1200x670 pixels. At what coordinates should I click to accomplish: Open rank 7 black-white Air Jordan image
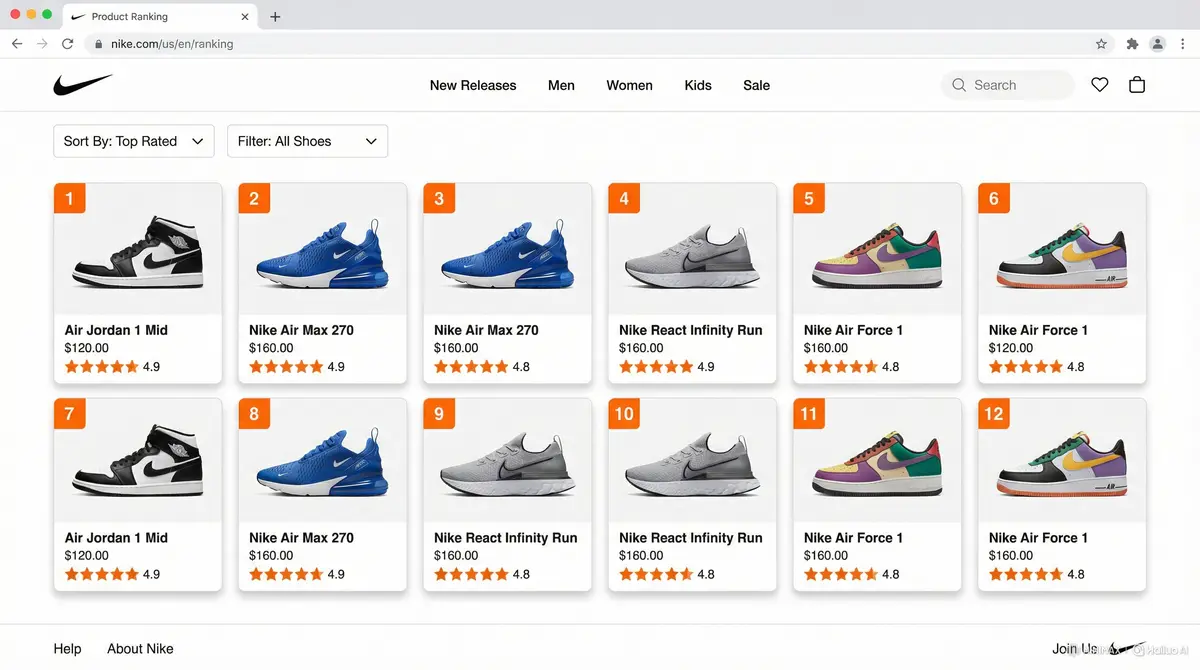[x=138, y=460]
